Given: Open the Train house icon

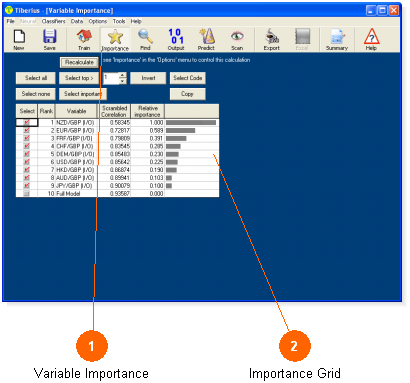Looking at the screenshot, I should click(x=84, y=36).
